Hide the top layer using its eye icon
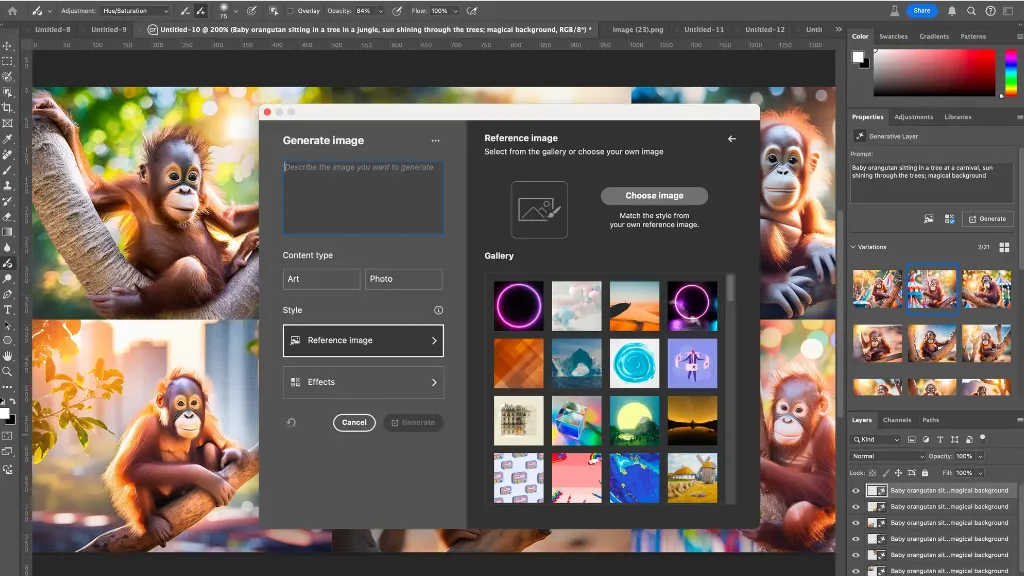Screen dimensions: 1024x576 click(855, 491)
